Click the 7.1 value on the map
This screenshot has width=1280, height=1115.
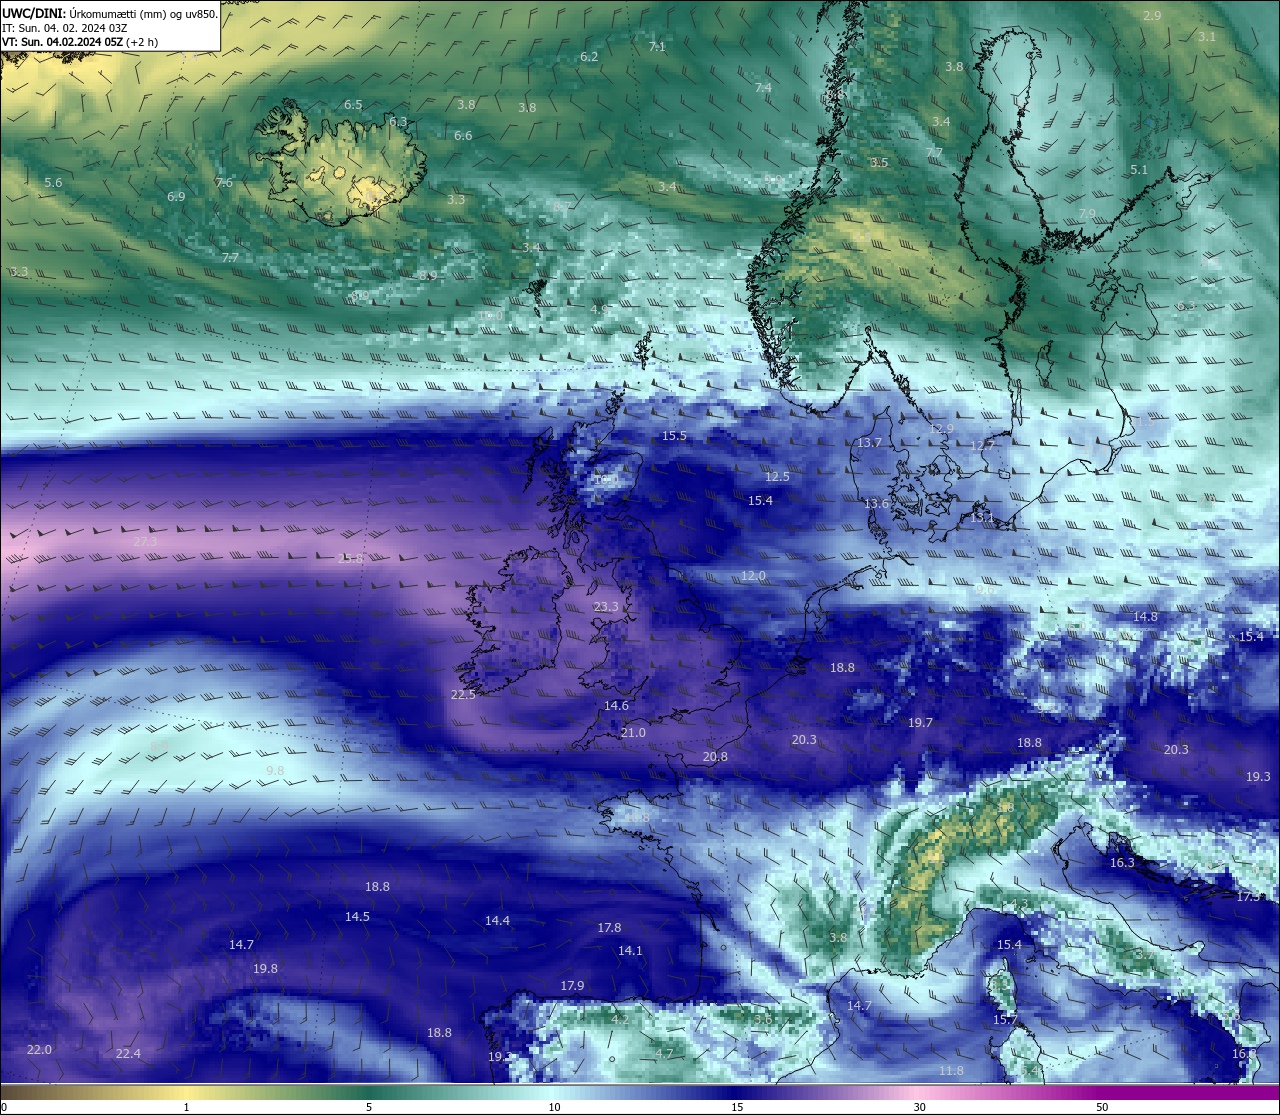click(x=657, y=46)
